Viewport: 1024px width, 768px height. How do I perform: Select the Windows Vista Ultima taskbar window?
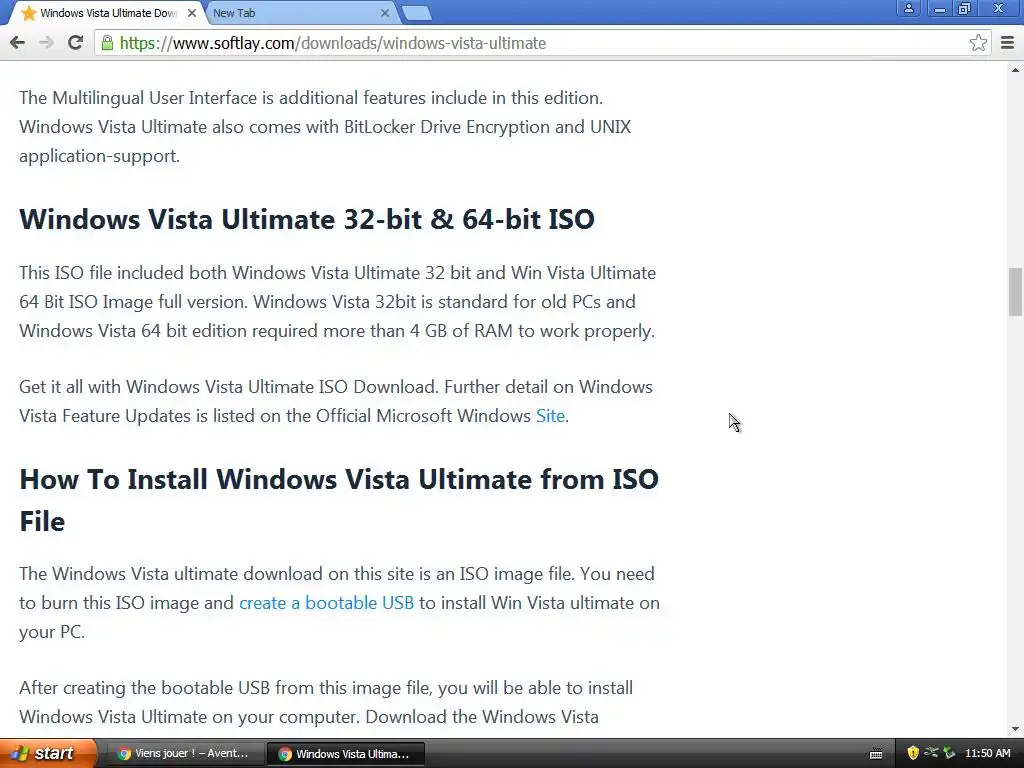[346, 754]
